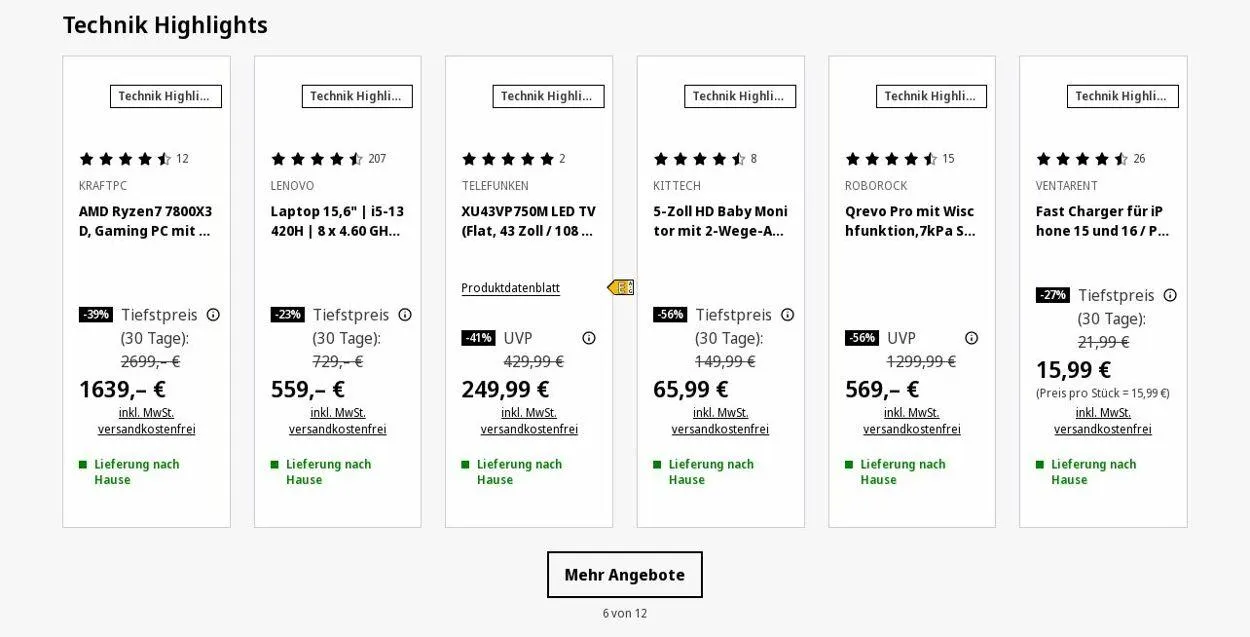The height and width of the screenshot is (637, 1250).
Task: Click UVP info icon on Telefunken TV
Action: (x=589, y=338)
